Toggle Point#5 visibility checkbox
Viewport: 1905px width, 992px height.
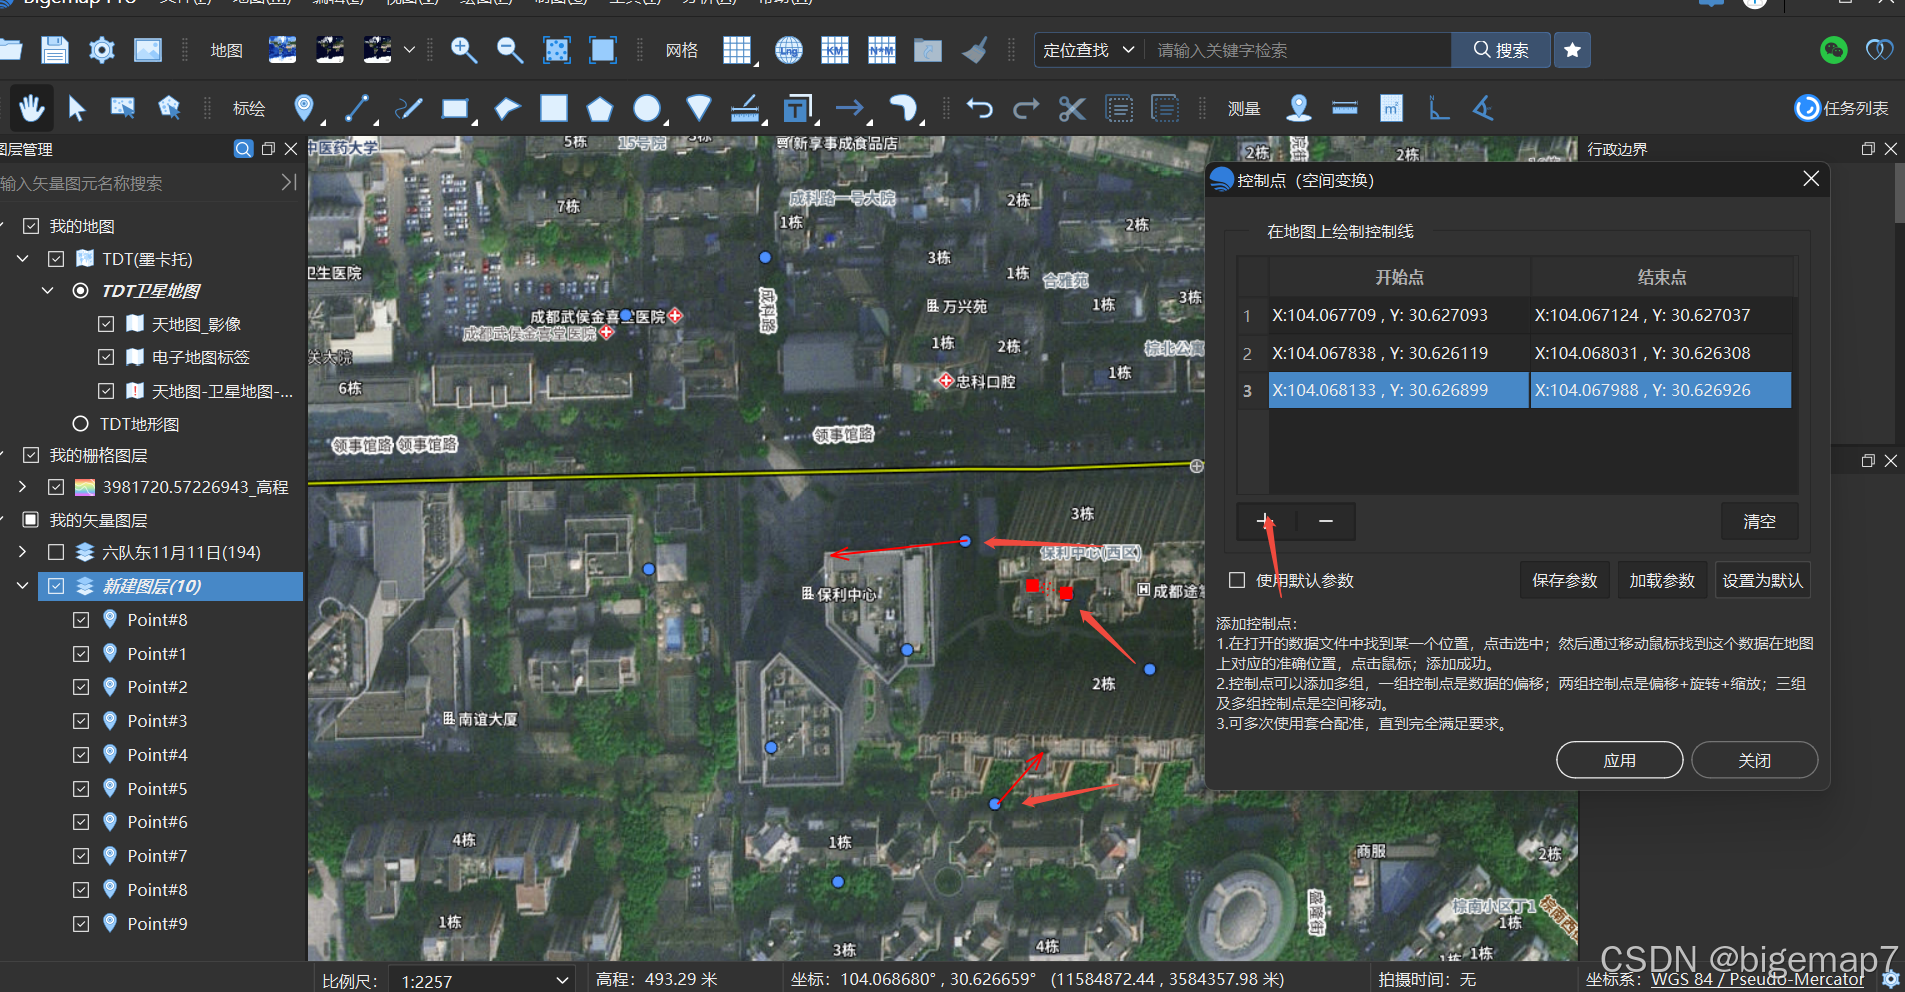[x=81, y=789]
